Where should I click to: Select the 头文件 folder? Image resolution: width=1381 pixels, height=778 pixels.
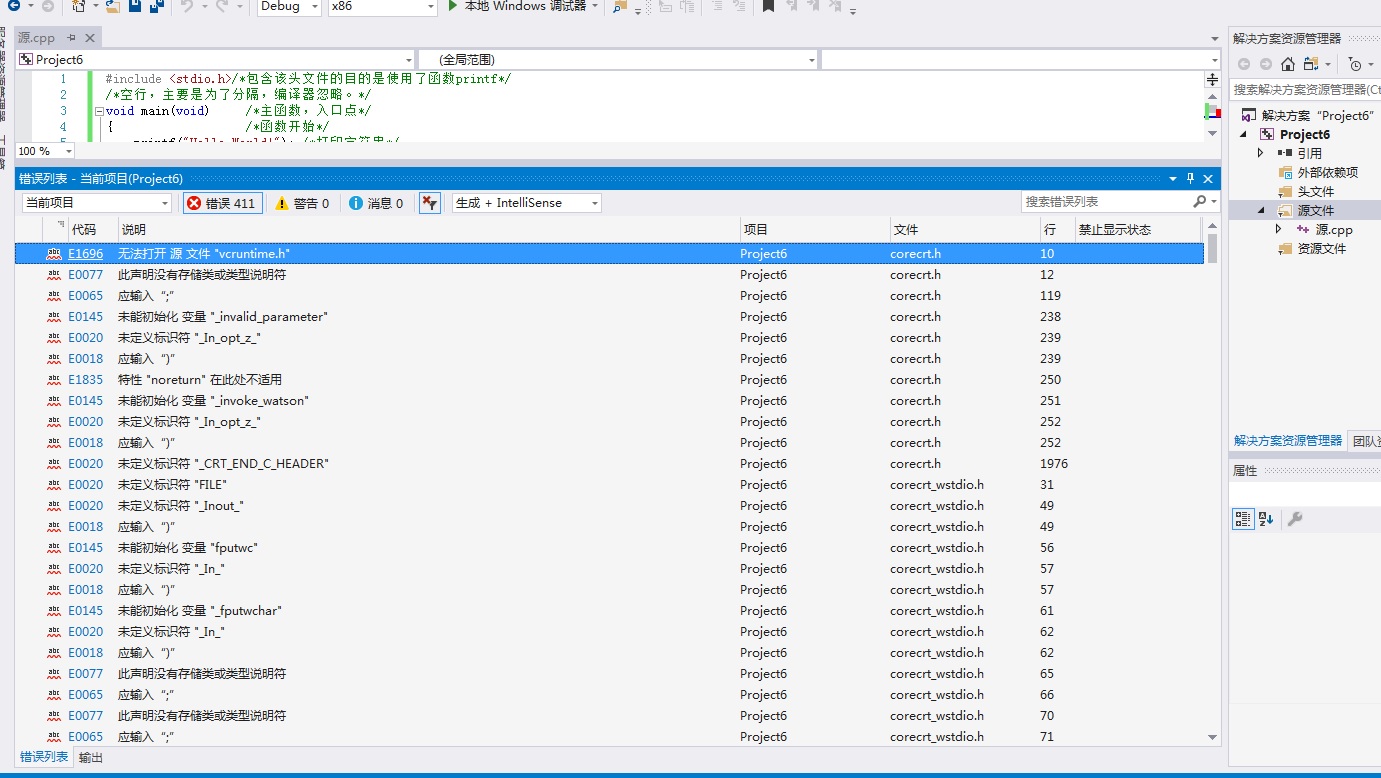pos(1306,191)
